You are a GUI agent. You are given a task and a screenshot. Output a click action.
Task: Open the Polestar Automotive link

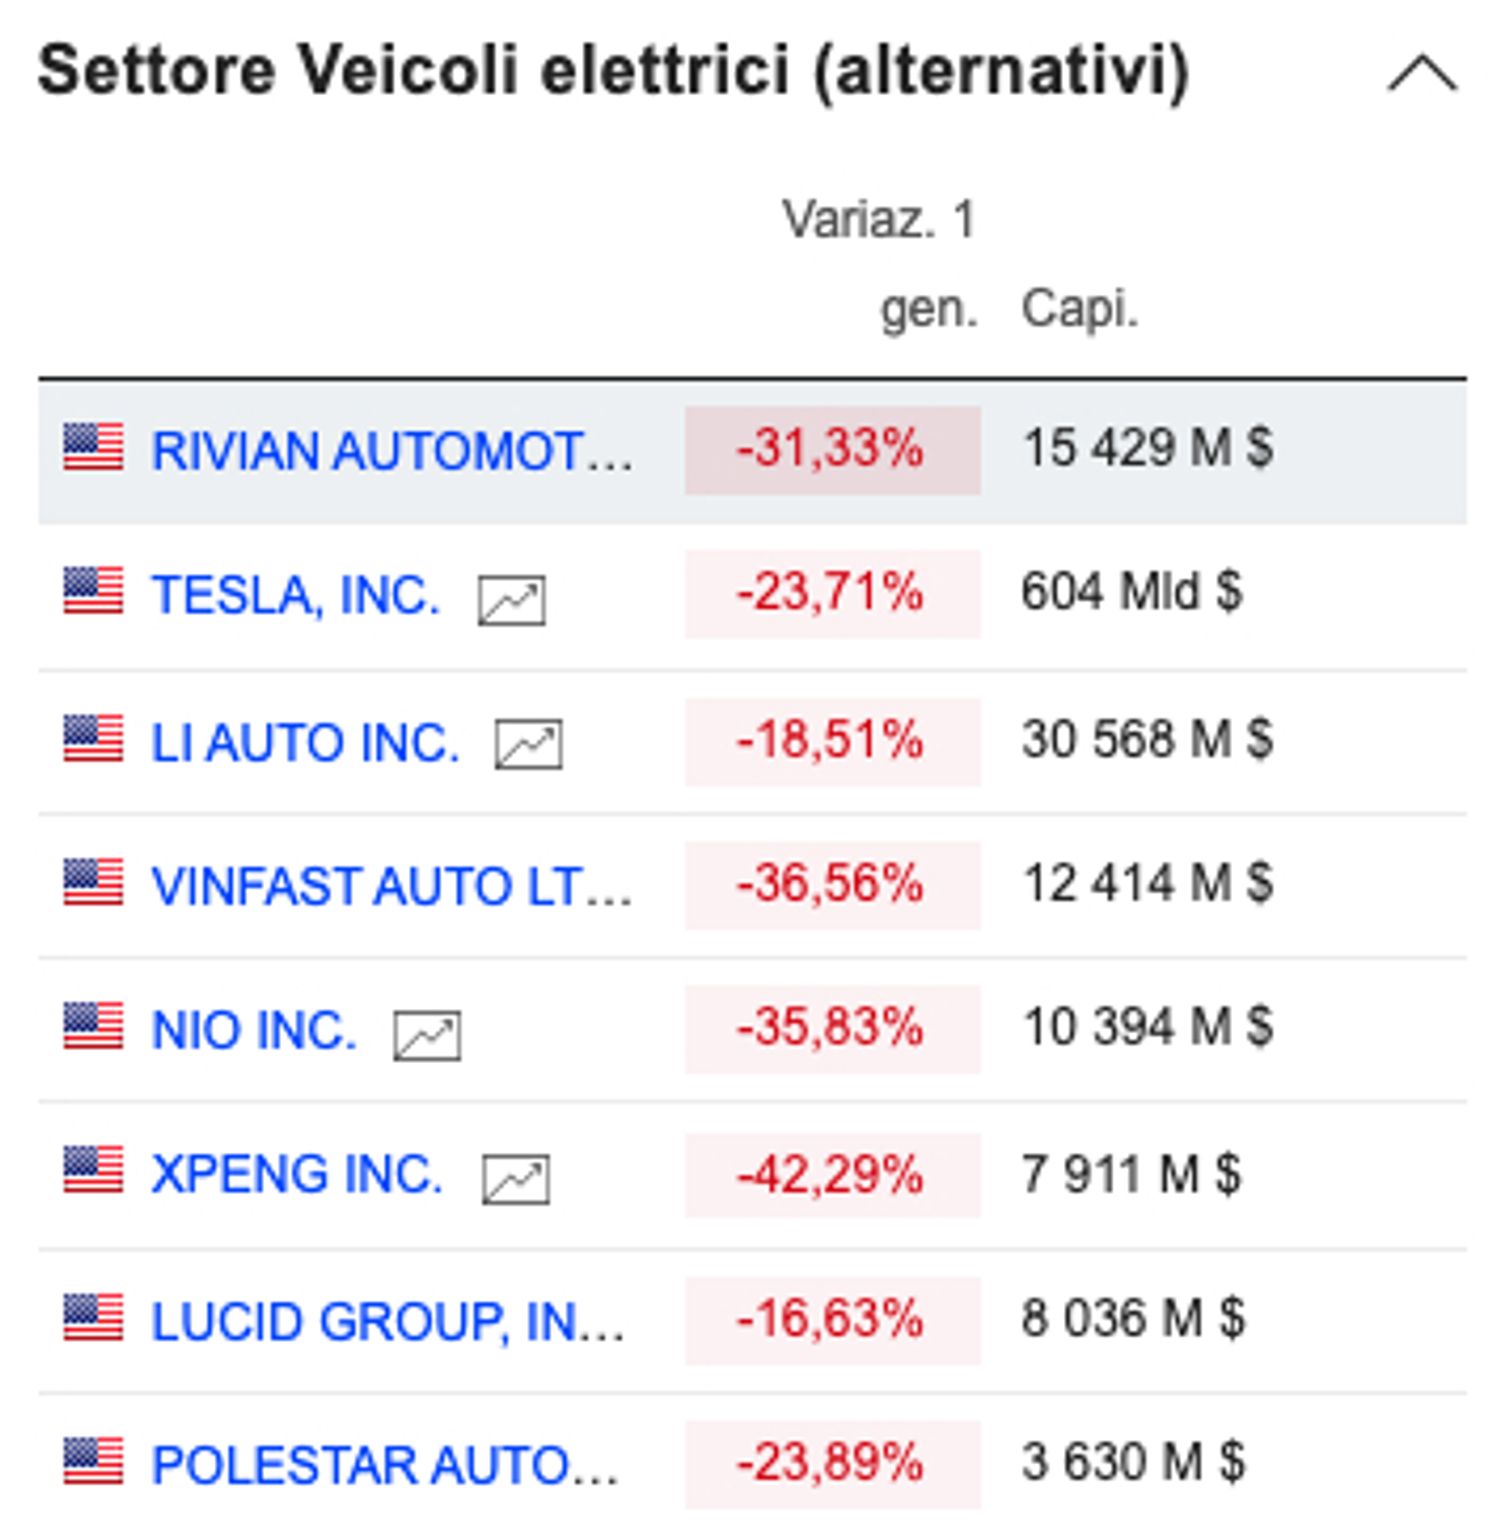tap(384, 1465)
